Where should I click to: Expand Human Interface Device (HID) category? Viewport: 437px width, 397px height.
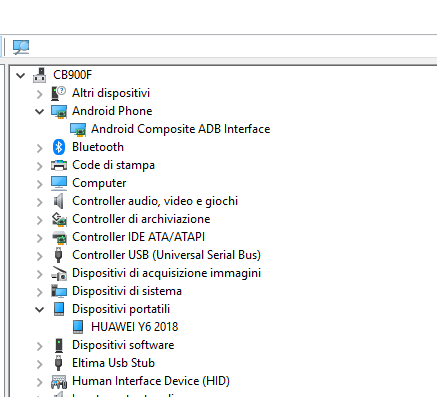pos(40,382)
